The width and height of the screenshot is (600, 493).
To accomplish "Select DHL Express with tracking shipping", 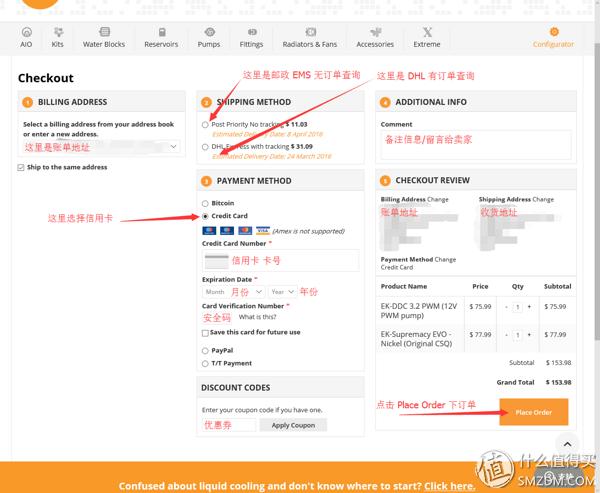I will tap(205, 147).
